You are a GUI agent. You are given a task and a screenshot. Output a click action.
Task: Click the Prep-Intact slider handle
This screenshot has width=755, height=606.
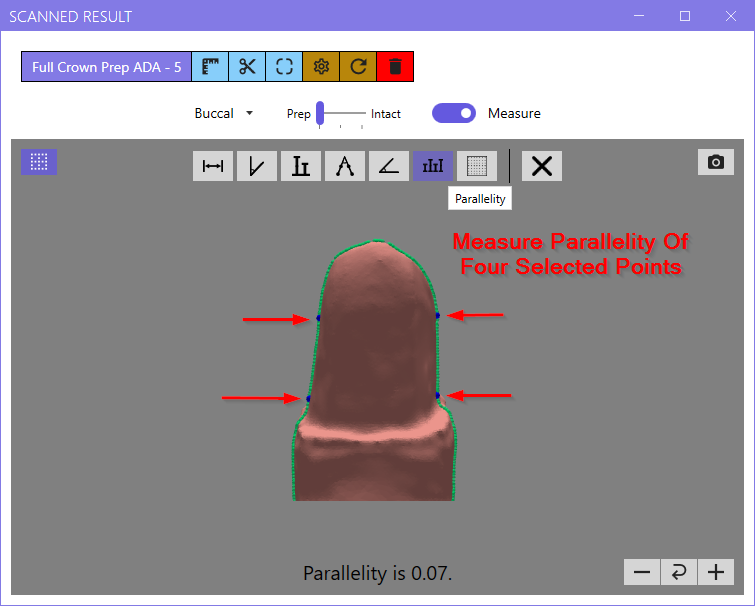(320, 114)
